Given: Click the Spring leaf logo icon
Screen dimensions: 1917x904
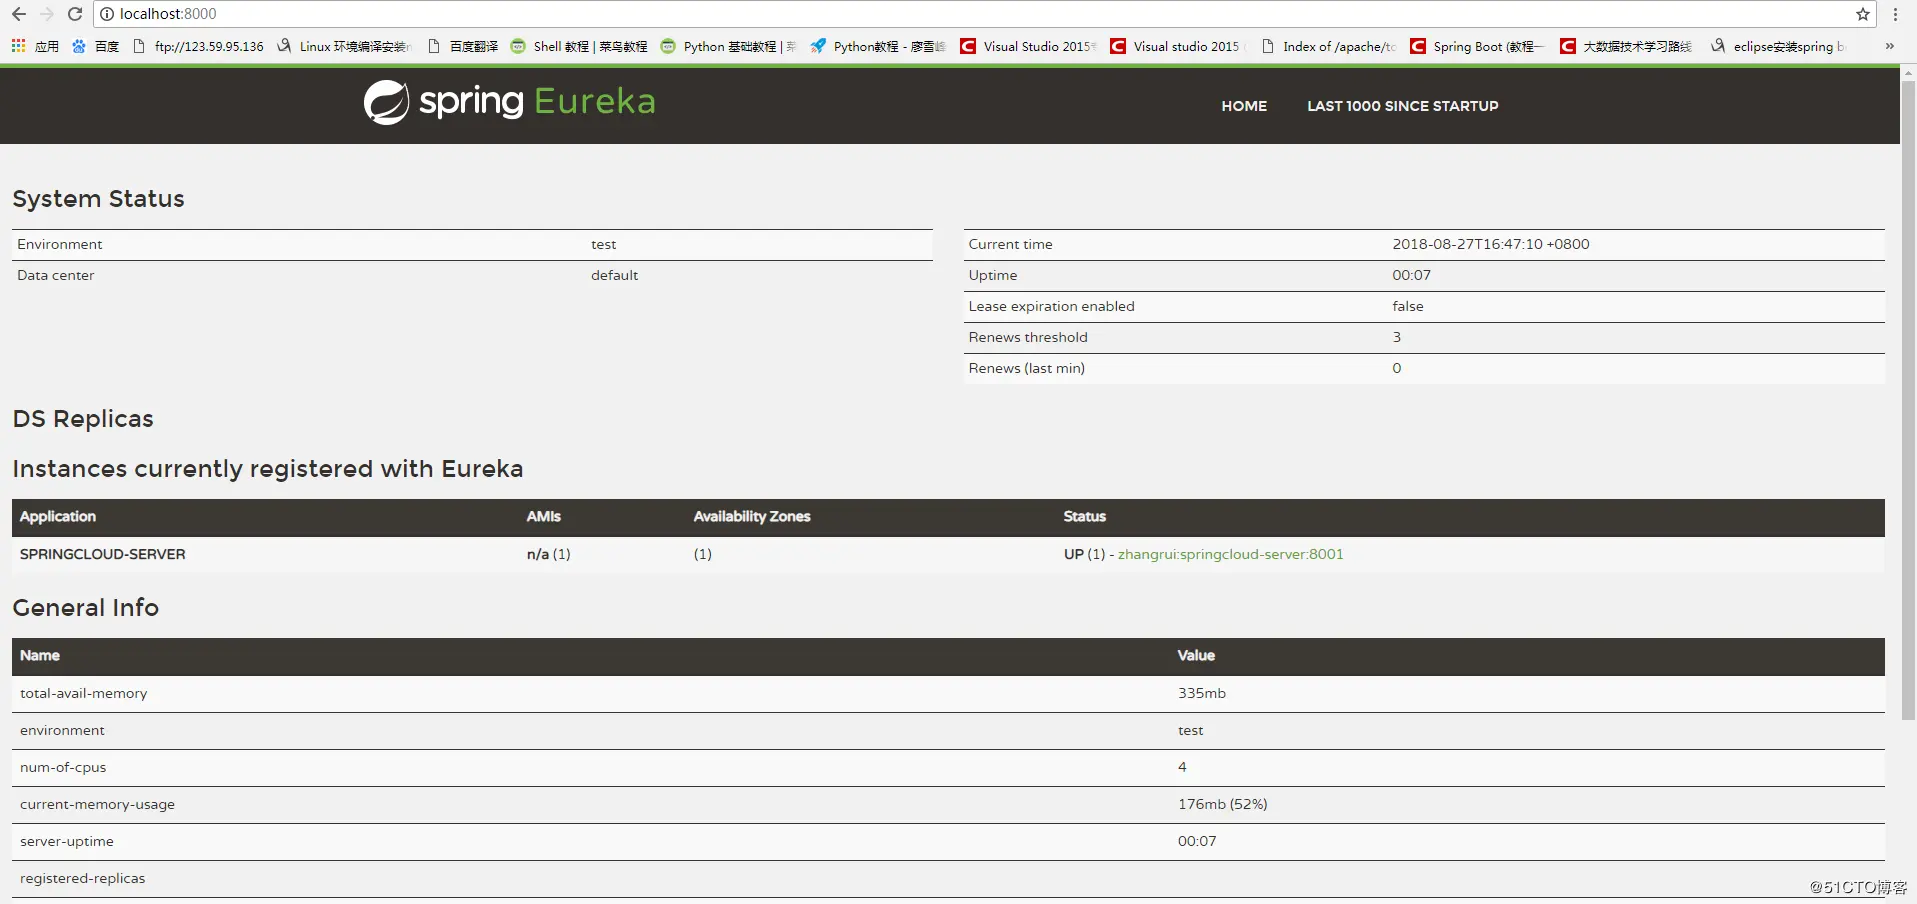Looking at the screenshot, I should [x=386, y=102].
